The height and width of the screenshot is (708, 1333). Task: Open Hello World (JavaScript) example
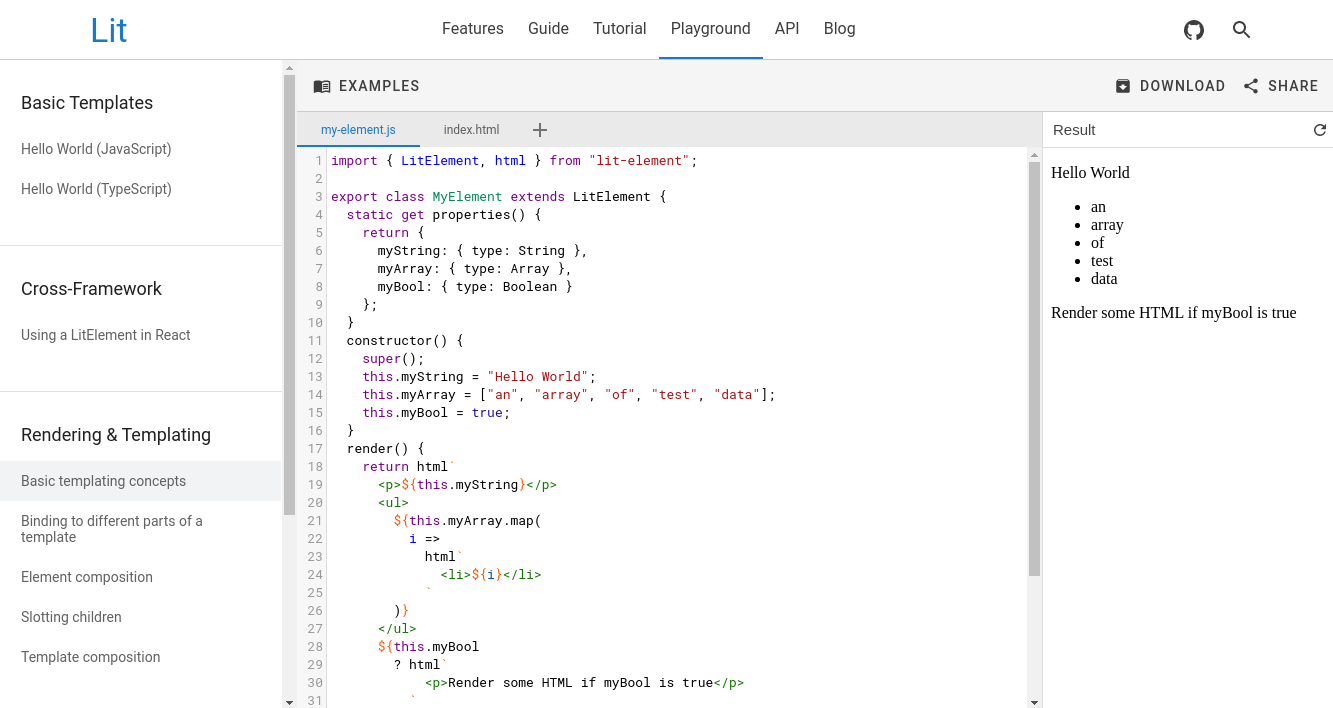[x=96, y=149]
